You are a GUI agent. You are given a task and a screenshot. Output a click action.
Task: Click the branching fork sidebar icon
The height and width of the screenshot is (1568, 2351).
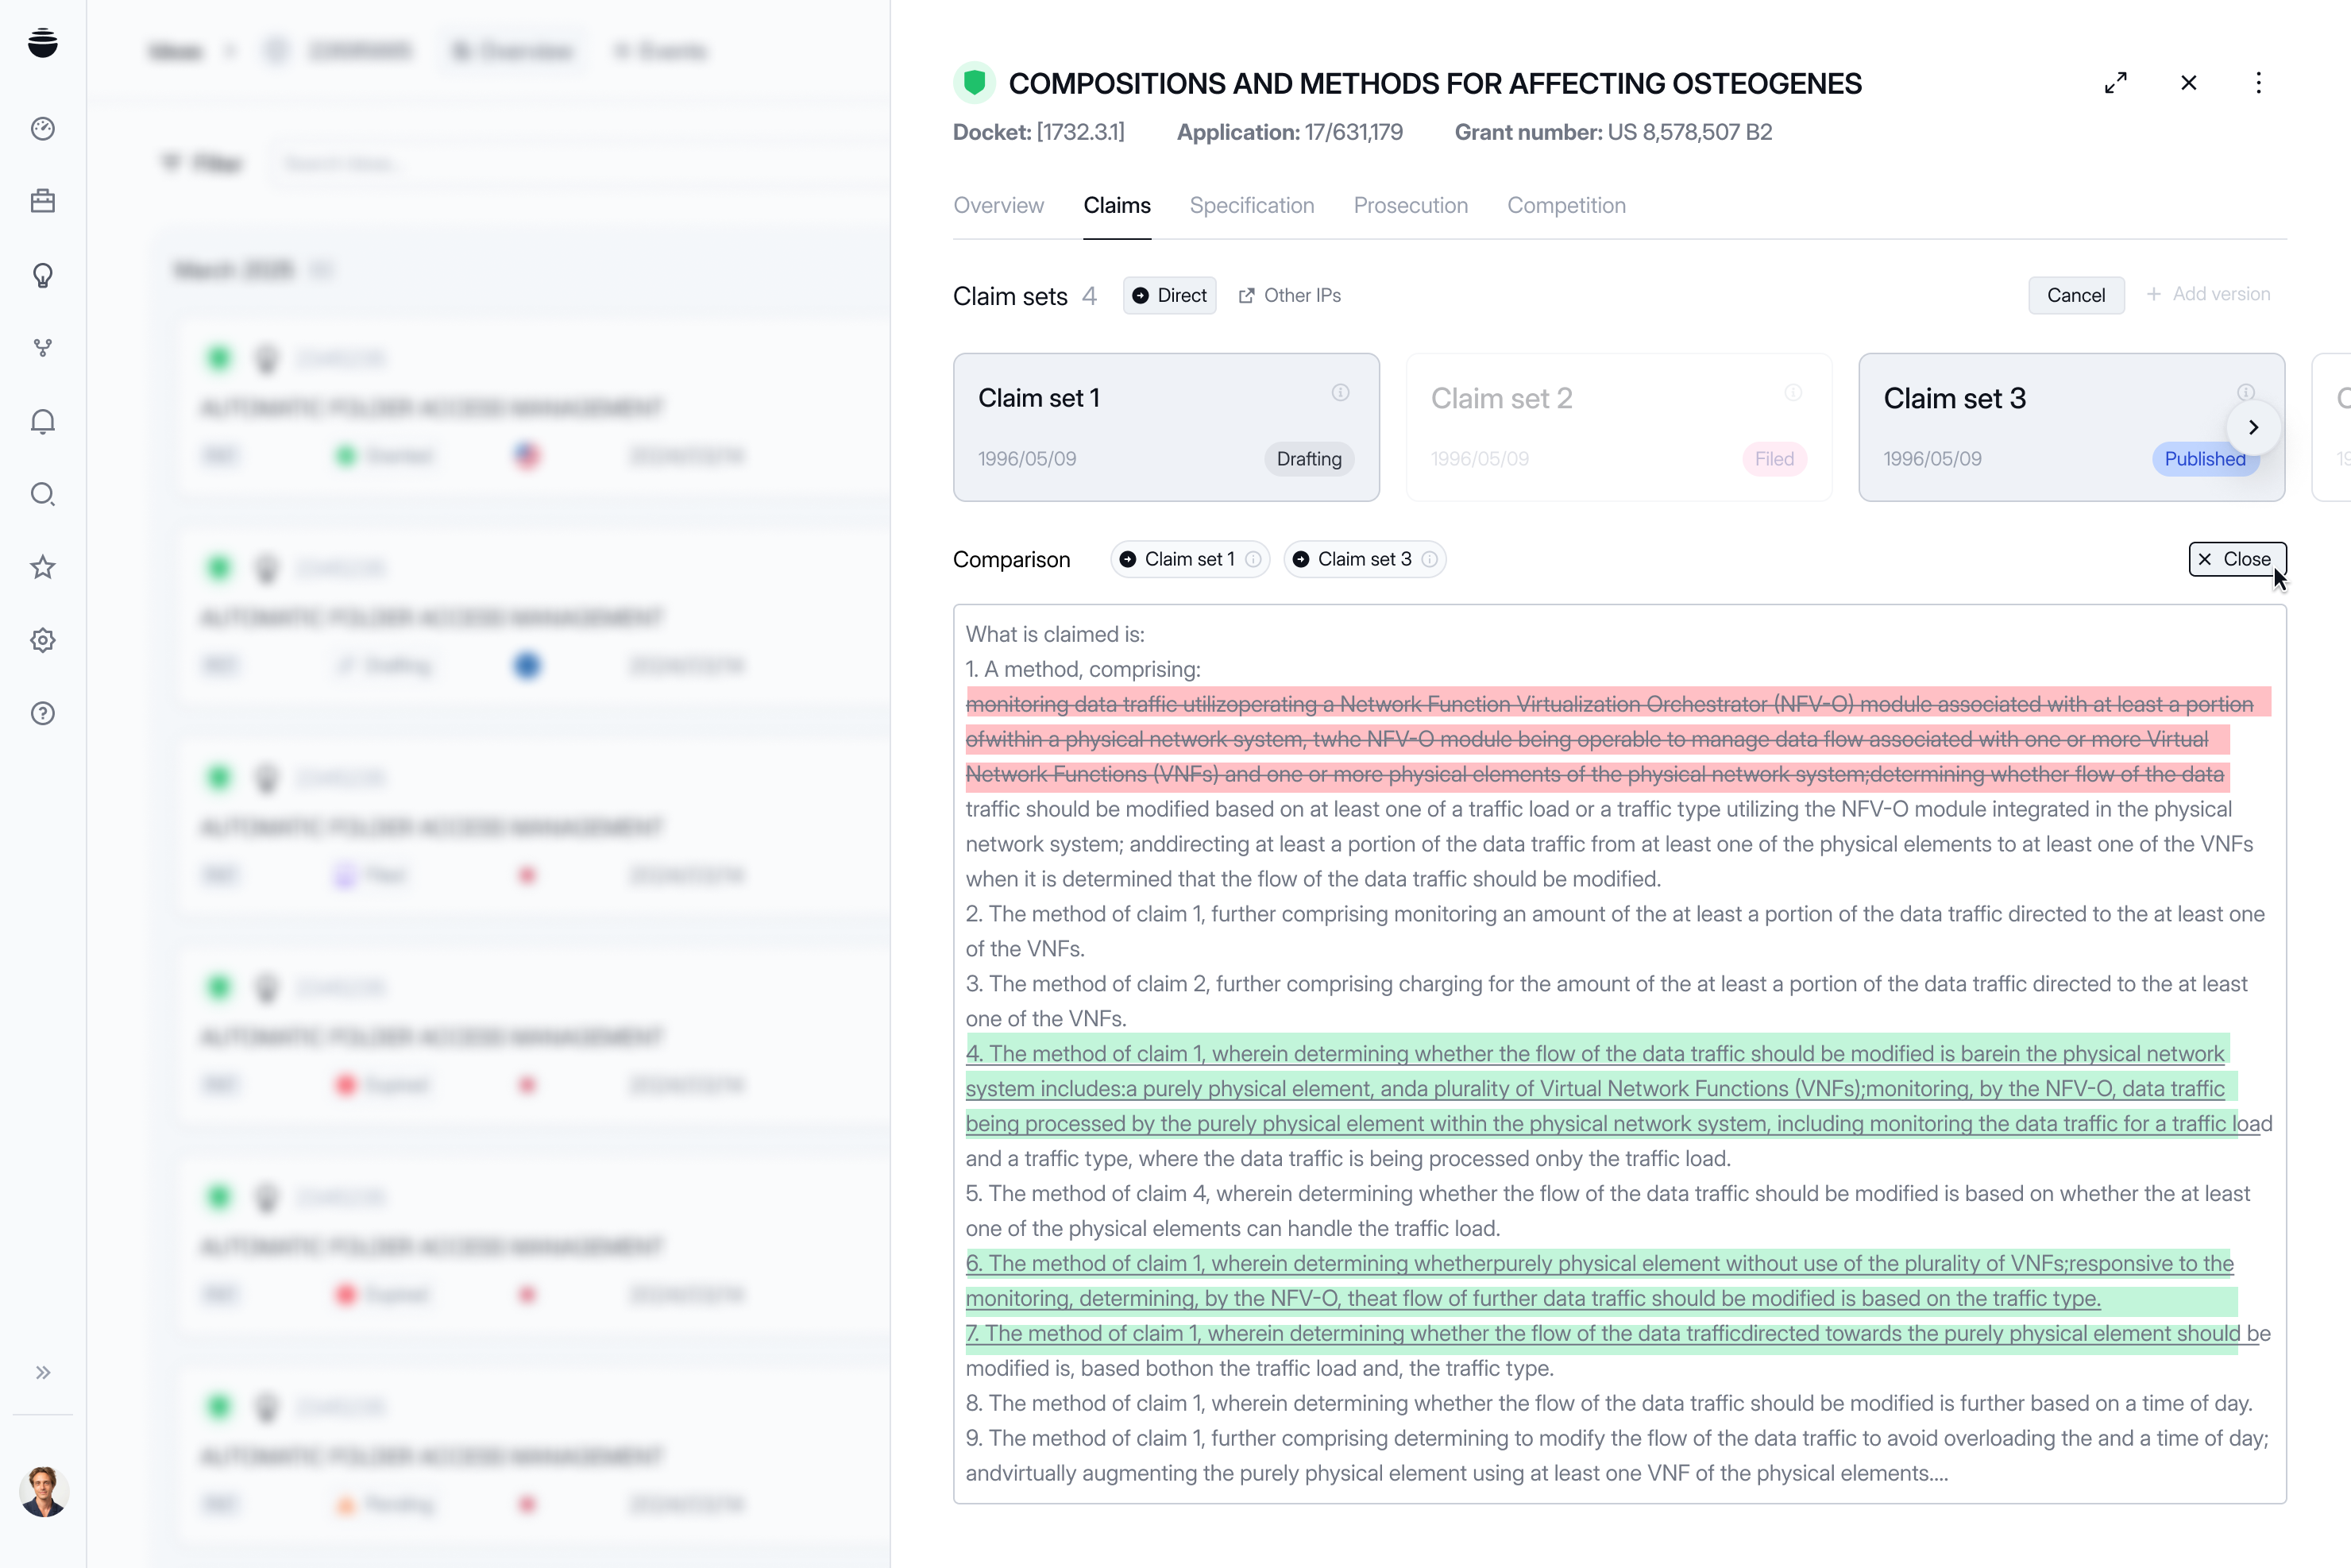(x=42, y=348)
